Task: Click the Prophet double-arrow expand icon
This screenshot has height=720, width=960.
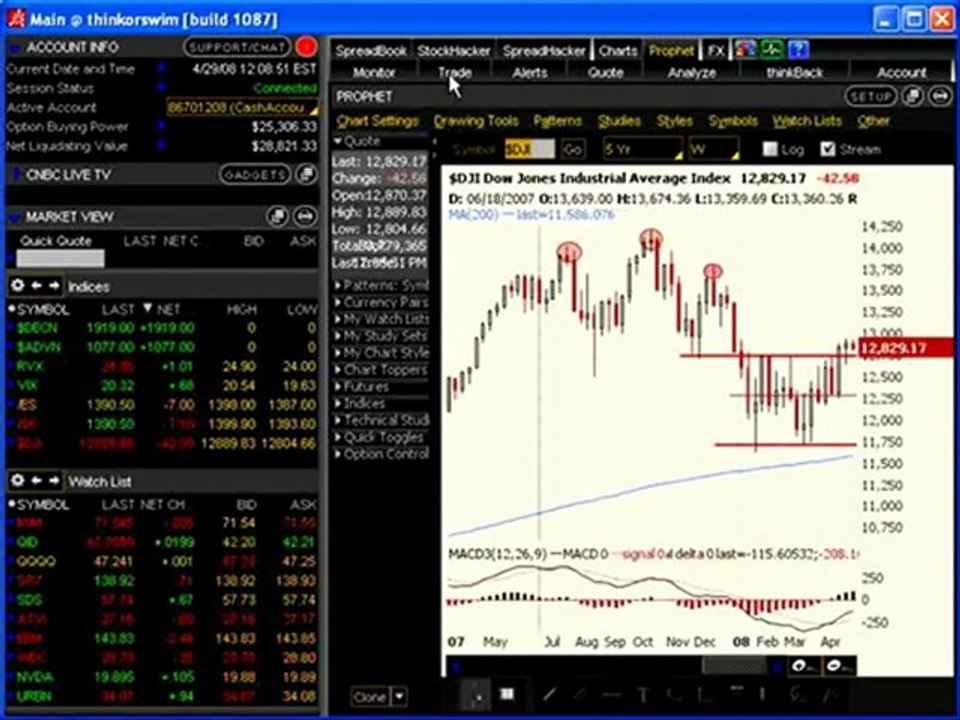Action: [x=940, y=96]
